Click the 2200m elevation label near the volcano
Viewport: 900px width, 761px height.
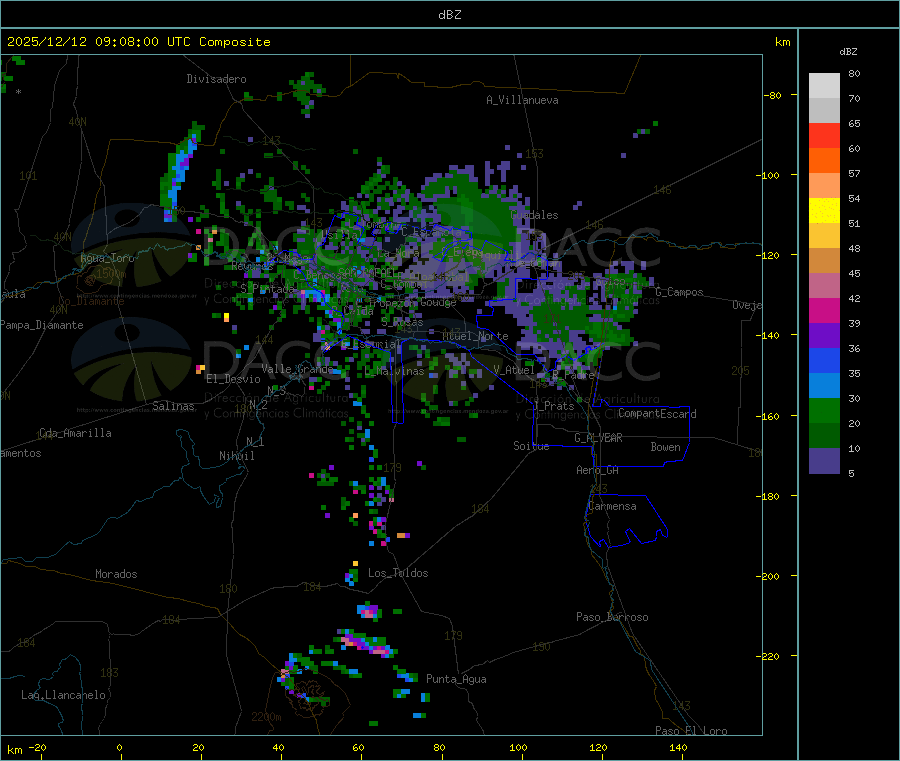(x=266, y=717)
